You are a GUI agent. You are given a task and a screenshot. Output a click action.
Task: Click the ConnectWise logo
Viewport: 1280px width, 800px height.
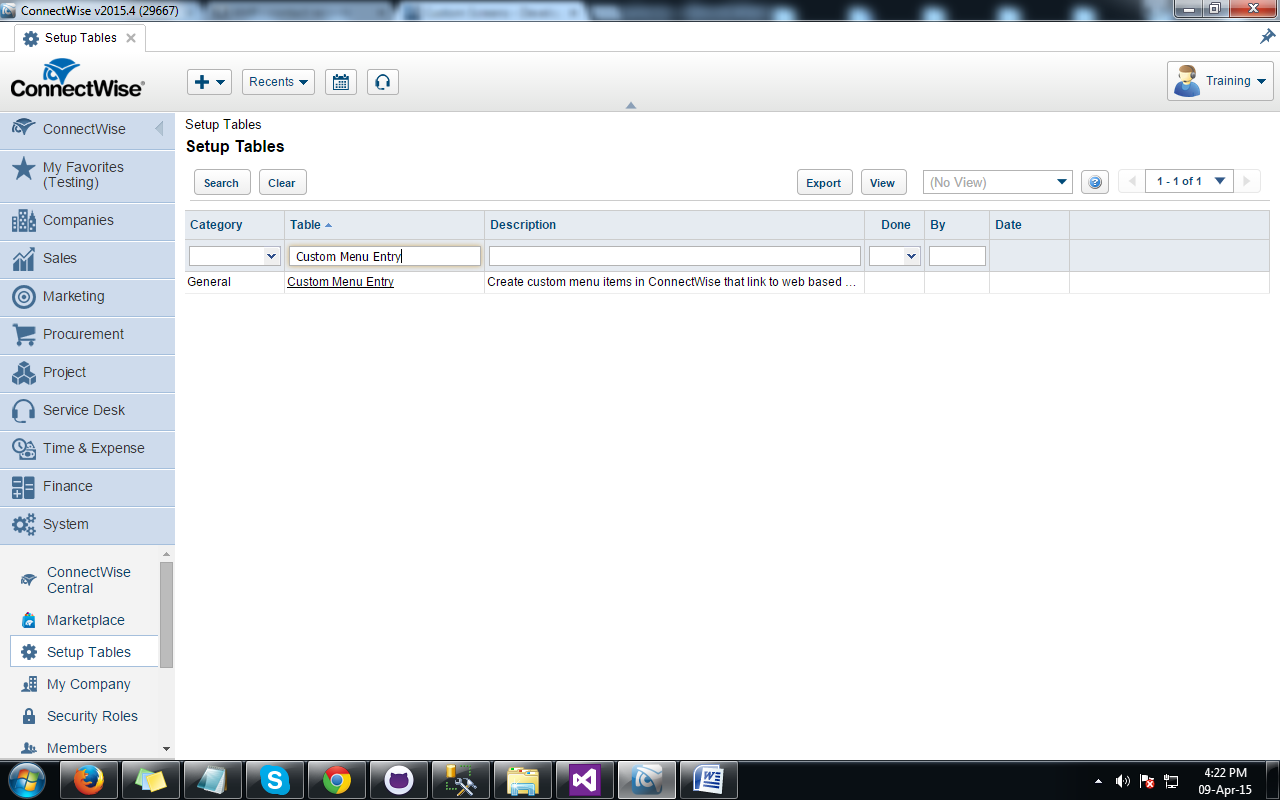pos(78,79)
